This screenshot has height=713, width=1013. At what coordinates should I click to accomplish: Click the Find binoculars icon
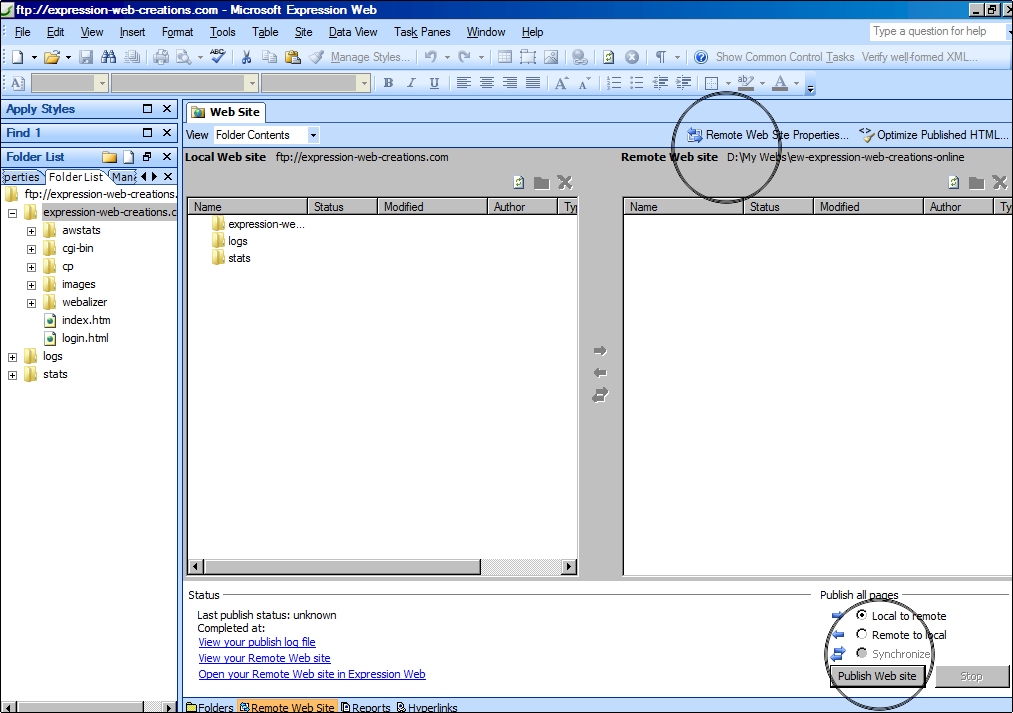[109, 57]
